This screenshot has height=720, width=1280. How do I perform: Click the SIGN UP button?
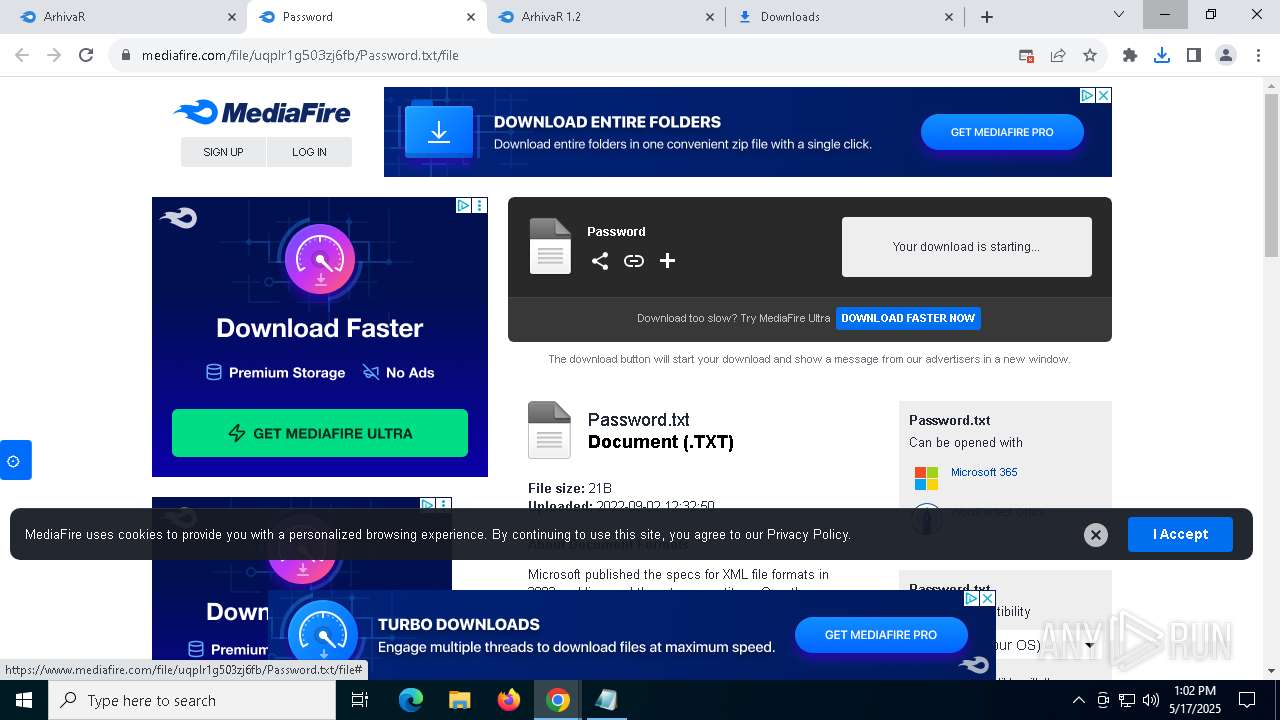[223, 152]
